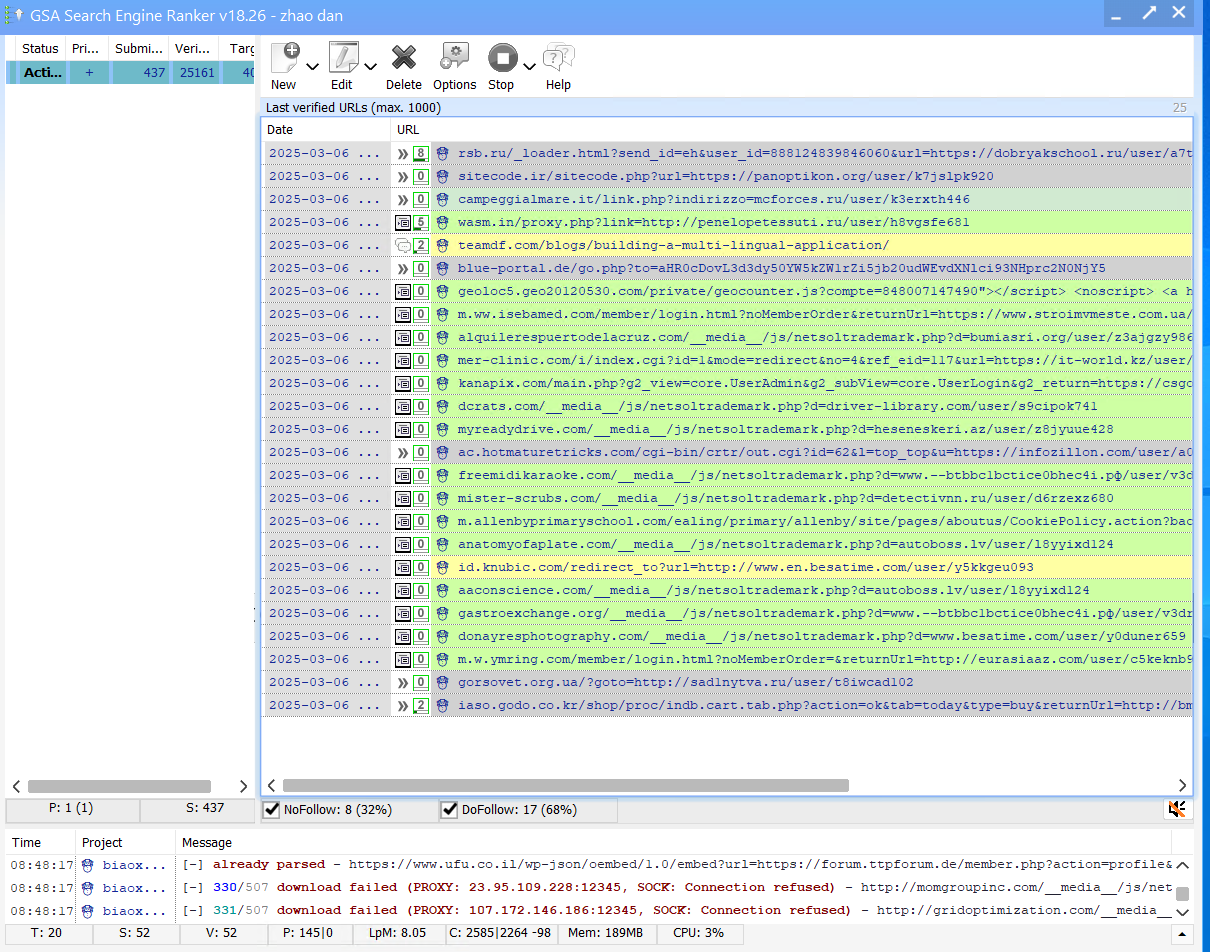The width and height of the screenshot is (1210, 952).
Task: Uncheck the NoFollow filter checkbox
Action: (x=271, y=810)
